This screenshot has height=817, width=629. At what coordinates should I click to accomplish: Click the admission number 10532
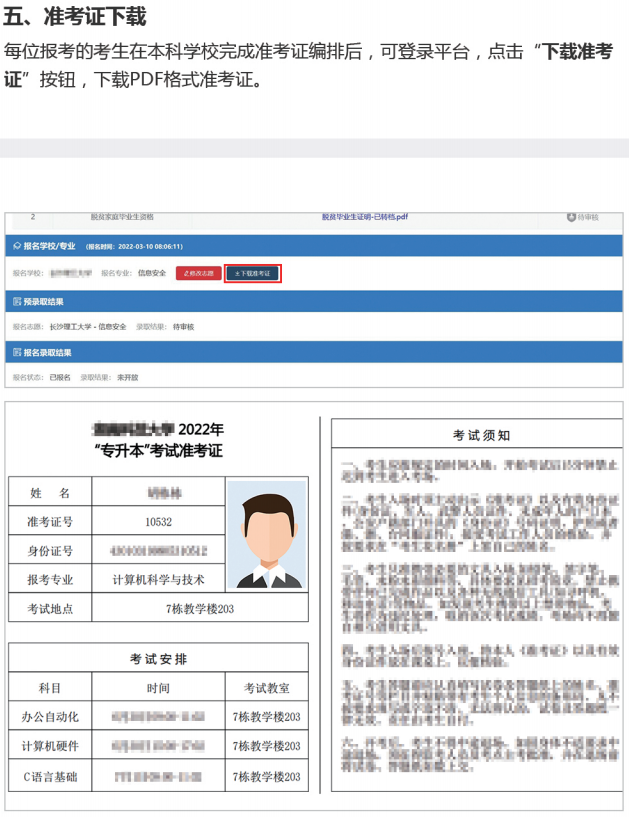[x=158, y=521]
